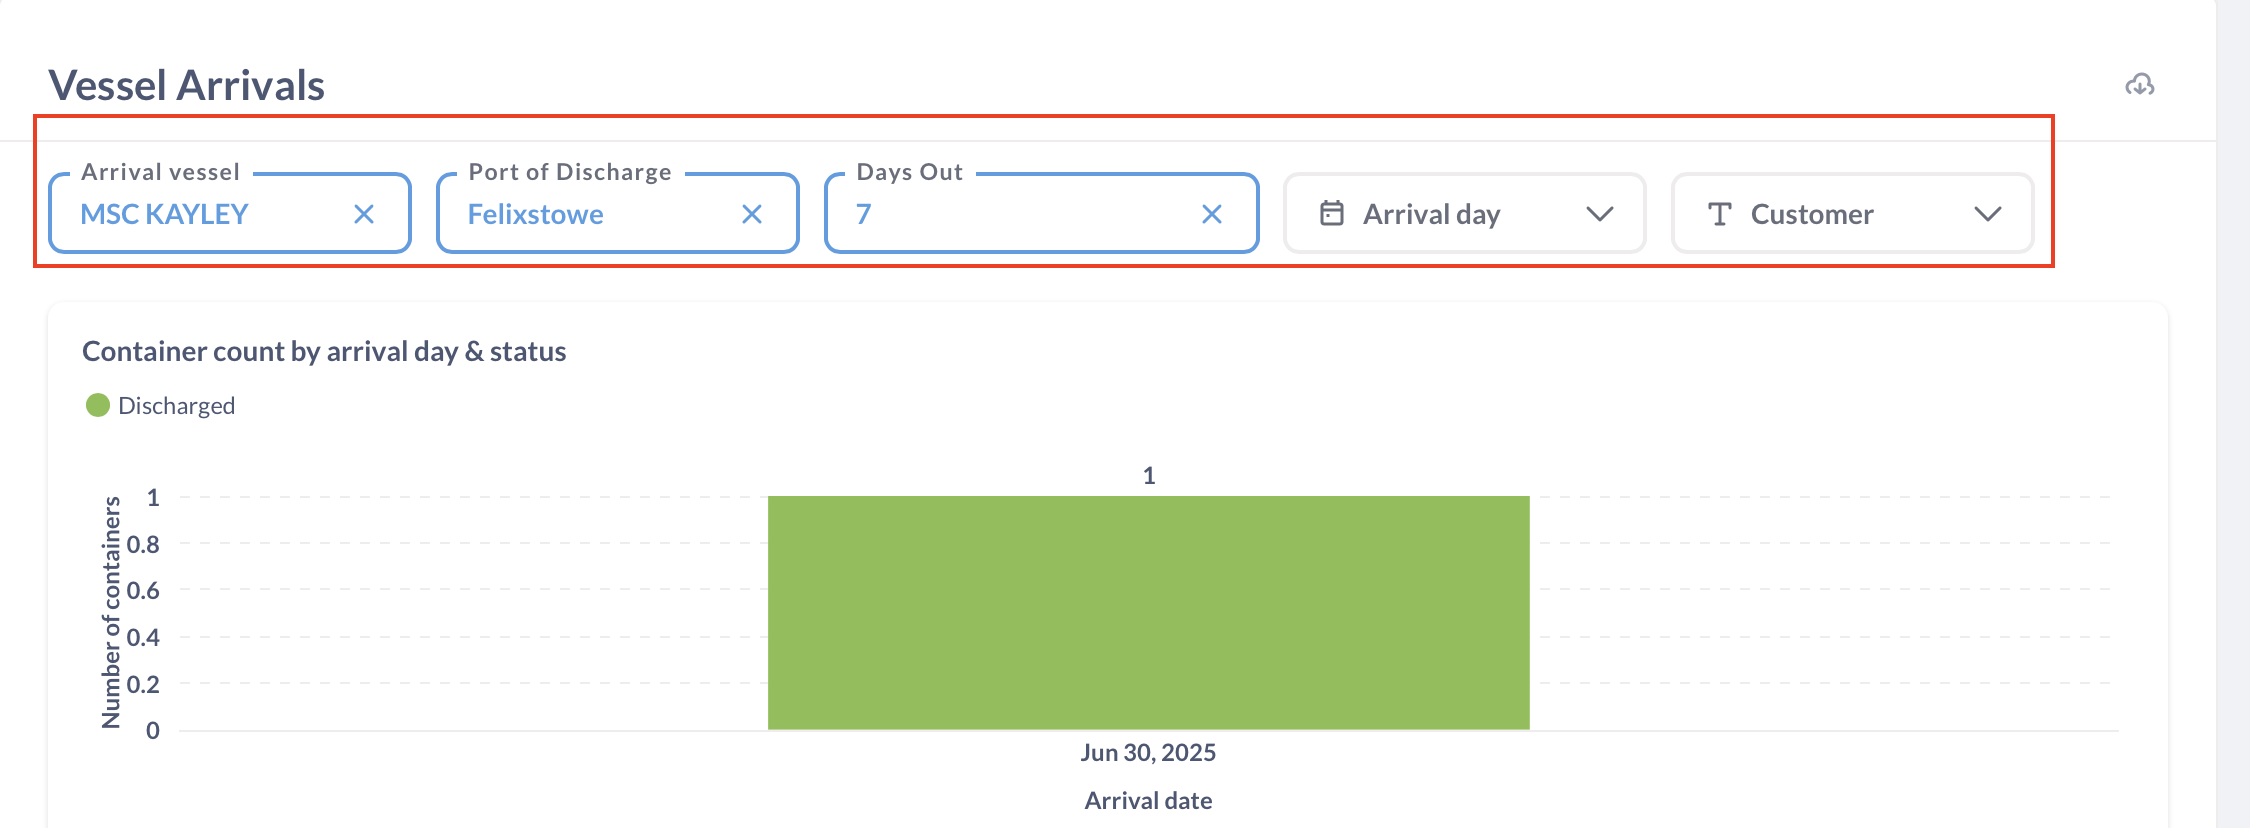The height and width of the screenshot is (828, 2250).
Task: Remove the Felixstowe port filter
Action: 752,214
